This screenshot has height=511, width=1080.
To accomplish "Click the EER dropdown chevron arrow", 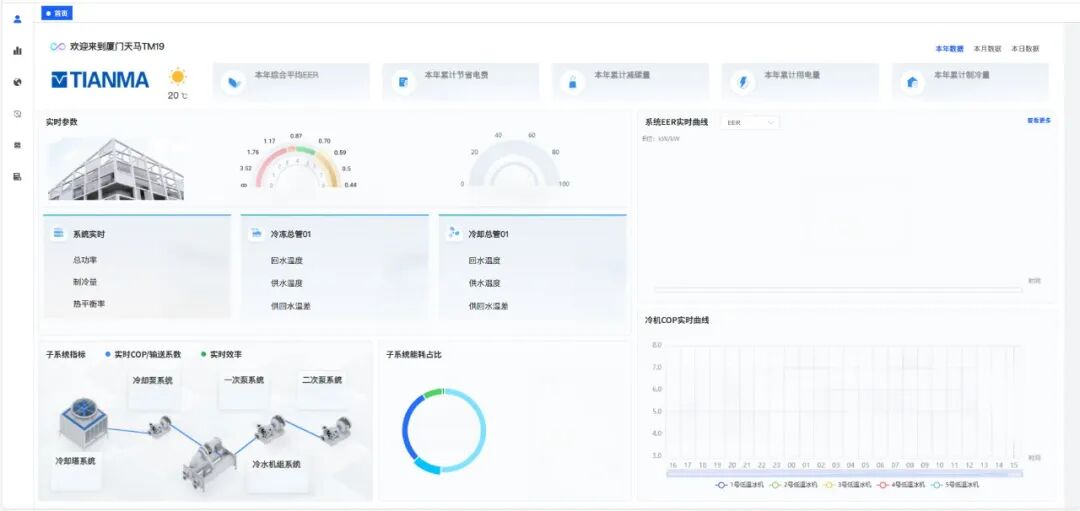I will (771, 122).
